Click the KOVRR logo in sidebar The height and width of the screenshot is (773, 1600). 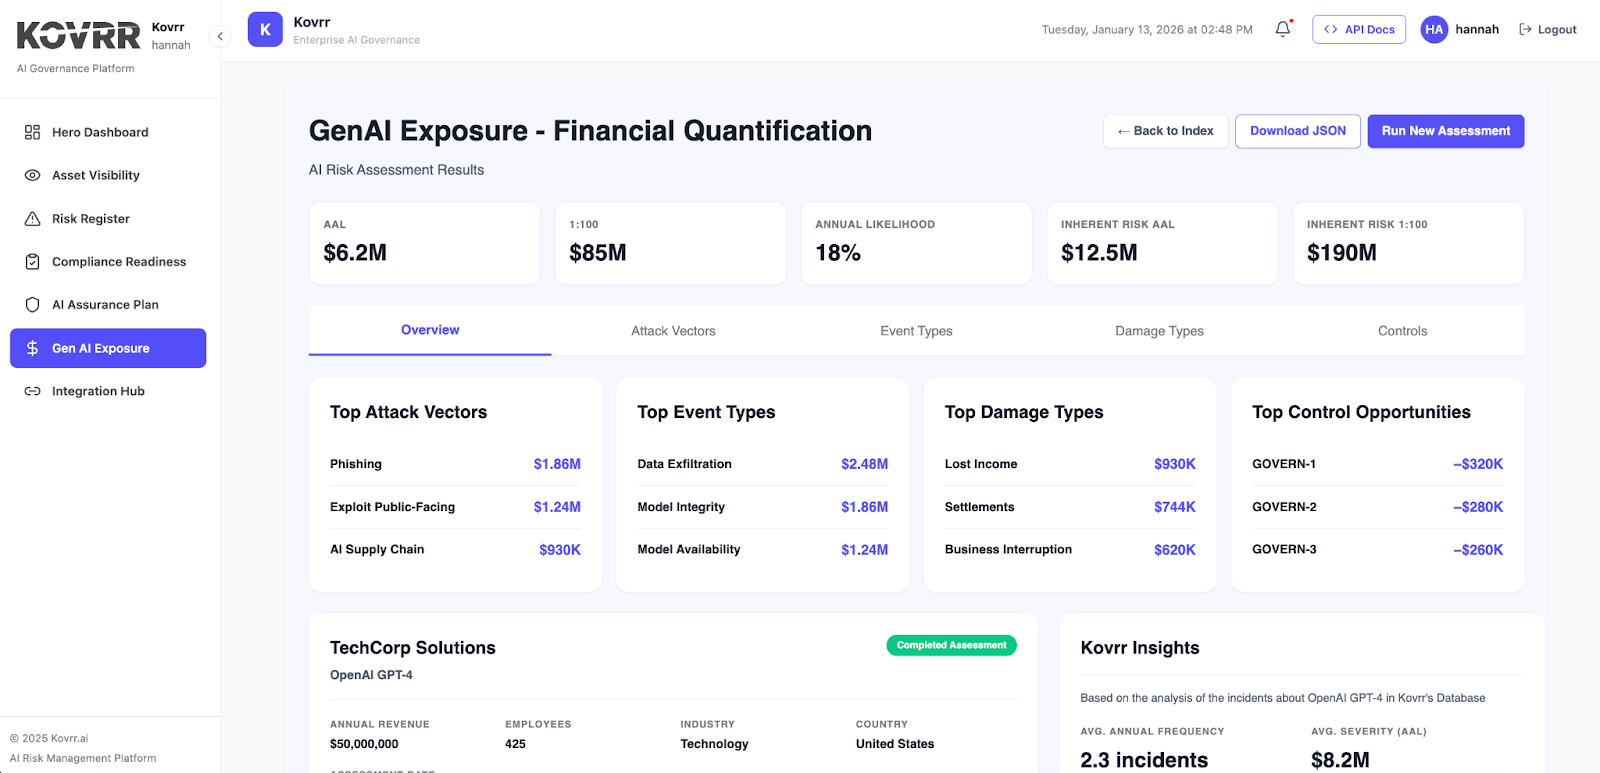point(78,36)
